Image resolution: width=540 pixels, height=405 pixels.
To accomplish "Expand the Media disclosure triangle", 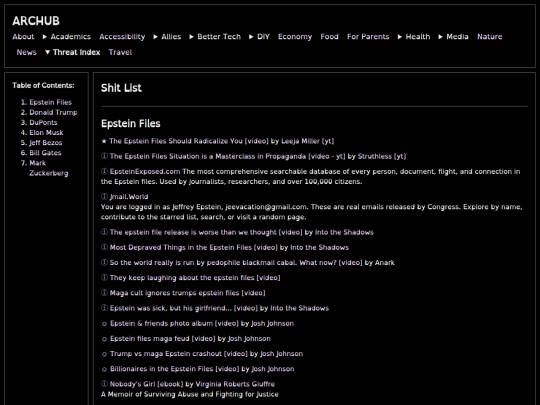I will tap(440, 37).
